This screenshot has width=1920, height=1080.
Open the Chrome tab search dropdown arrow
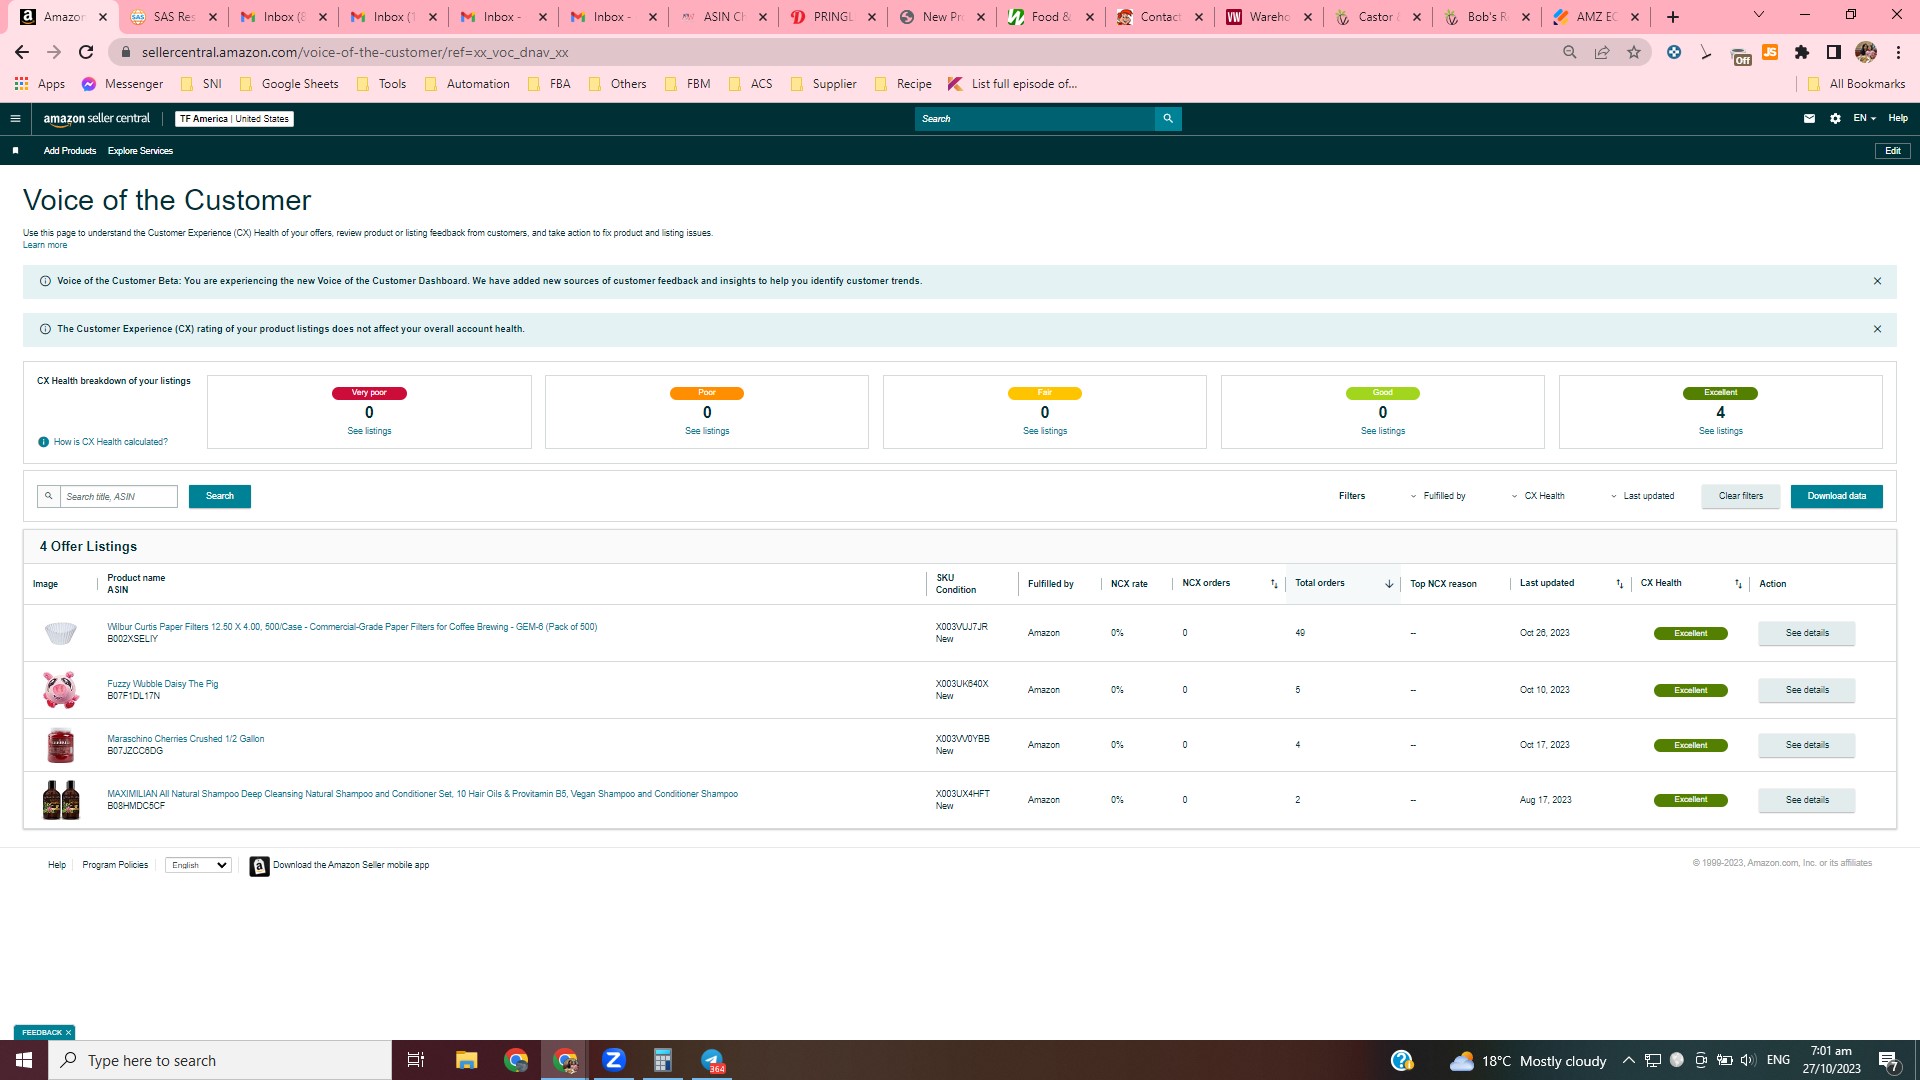pyautogui.click(x=1759, y=15)
